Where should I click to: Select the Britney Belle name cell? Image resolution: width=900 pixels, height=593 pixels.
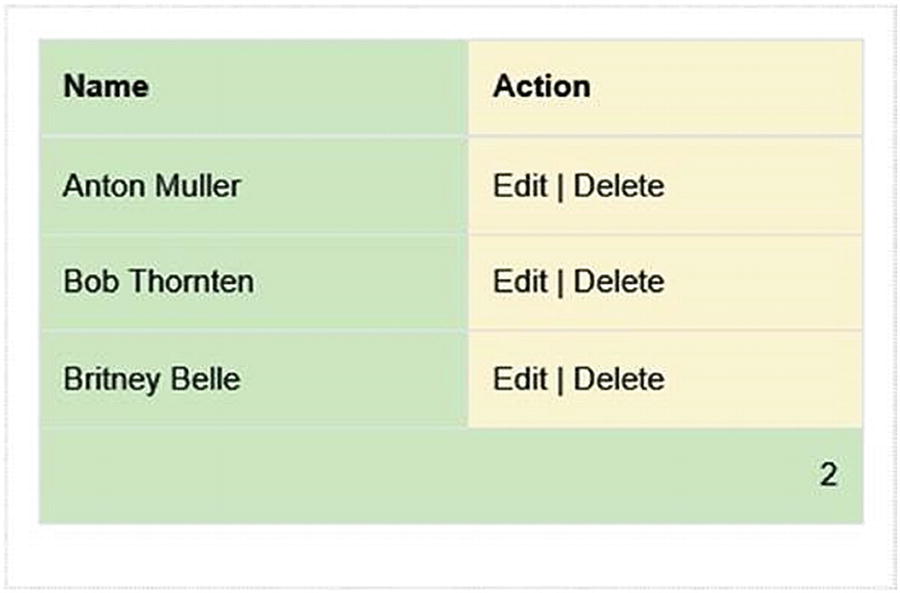[x=151, y=379]
